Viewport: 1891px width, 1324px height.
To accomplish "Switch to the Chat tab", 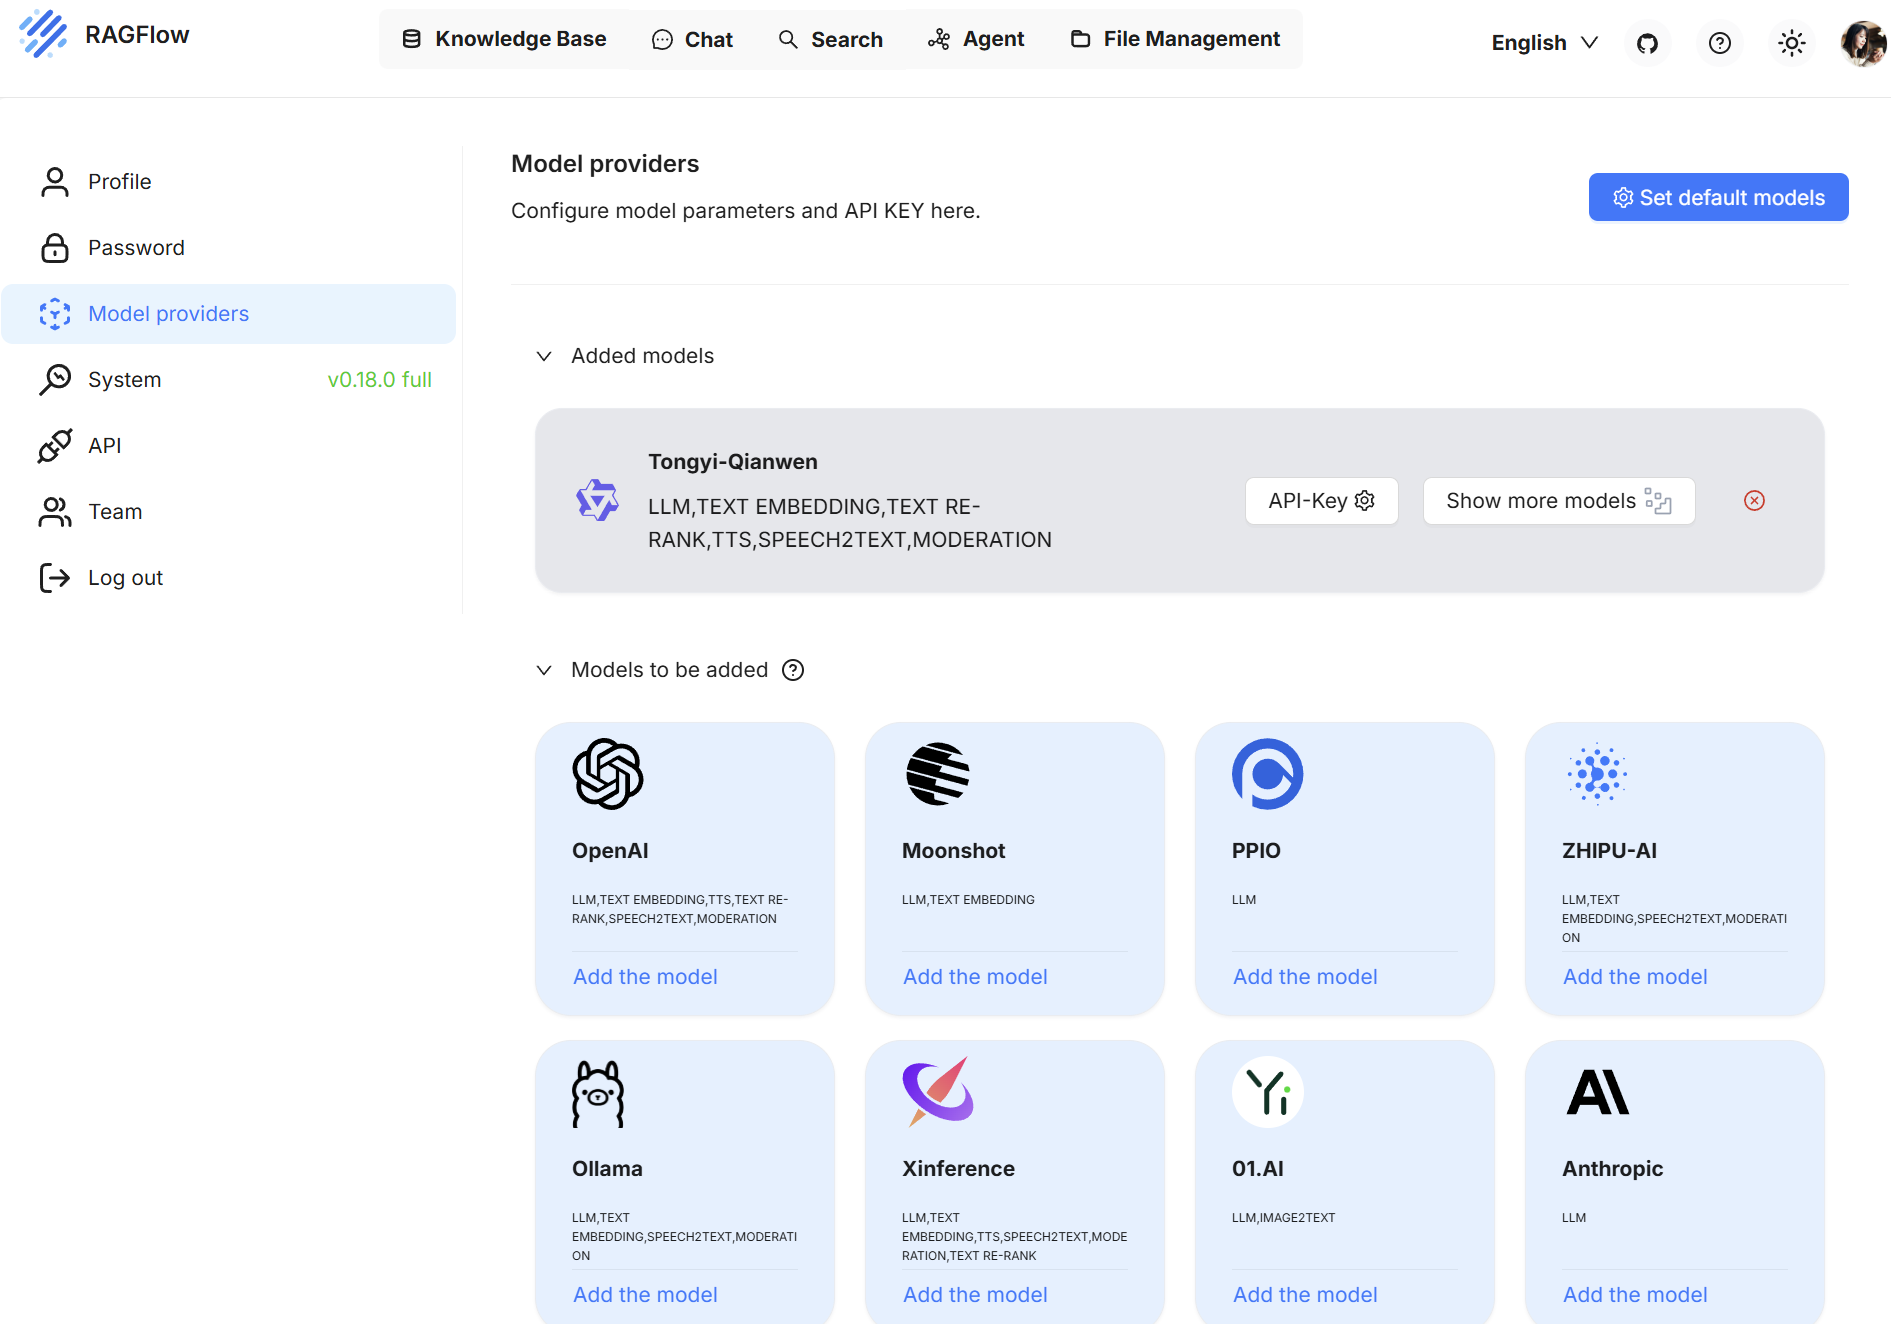I will tap(692, 39).
